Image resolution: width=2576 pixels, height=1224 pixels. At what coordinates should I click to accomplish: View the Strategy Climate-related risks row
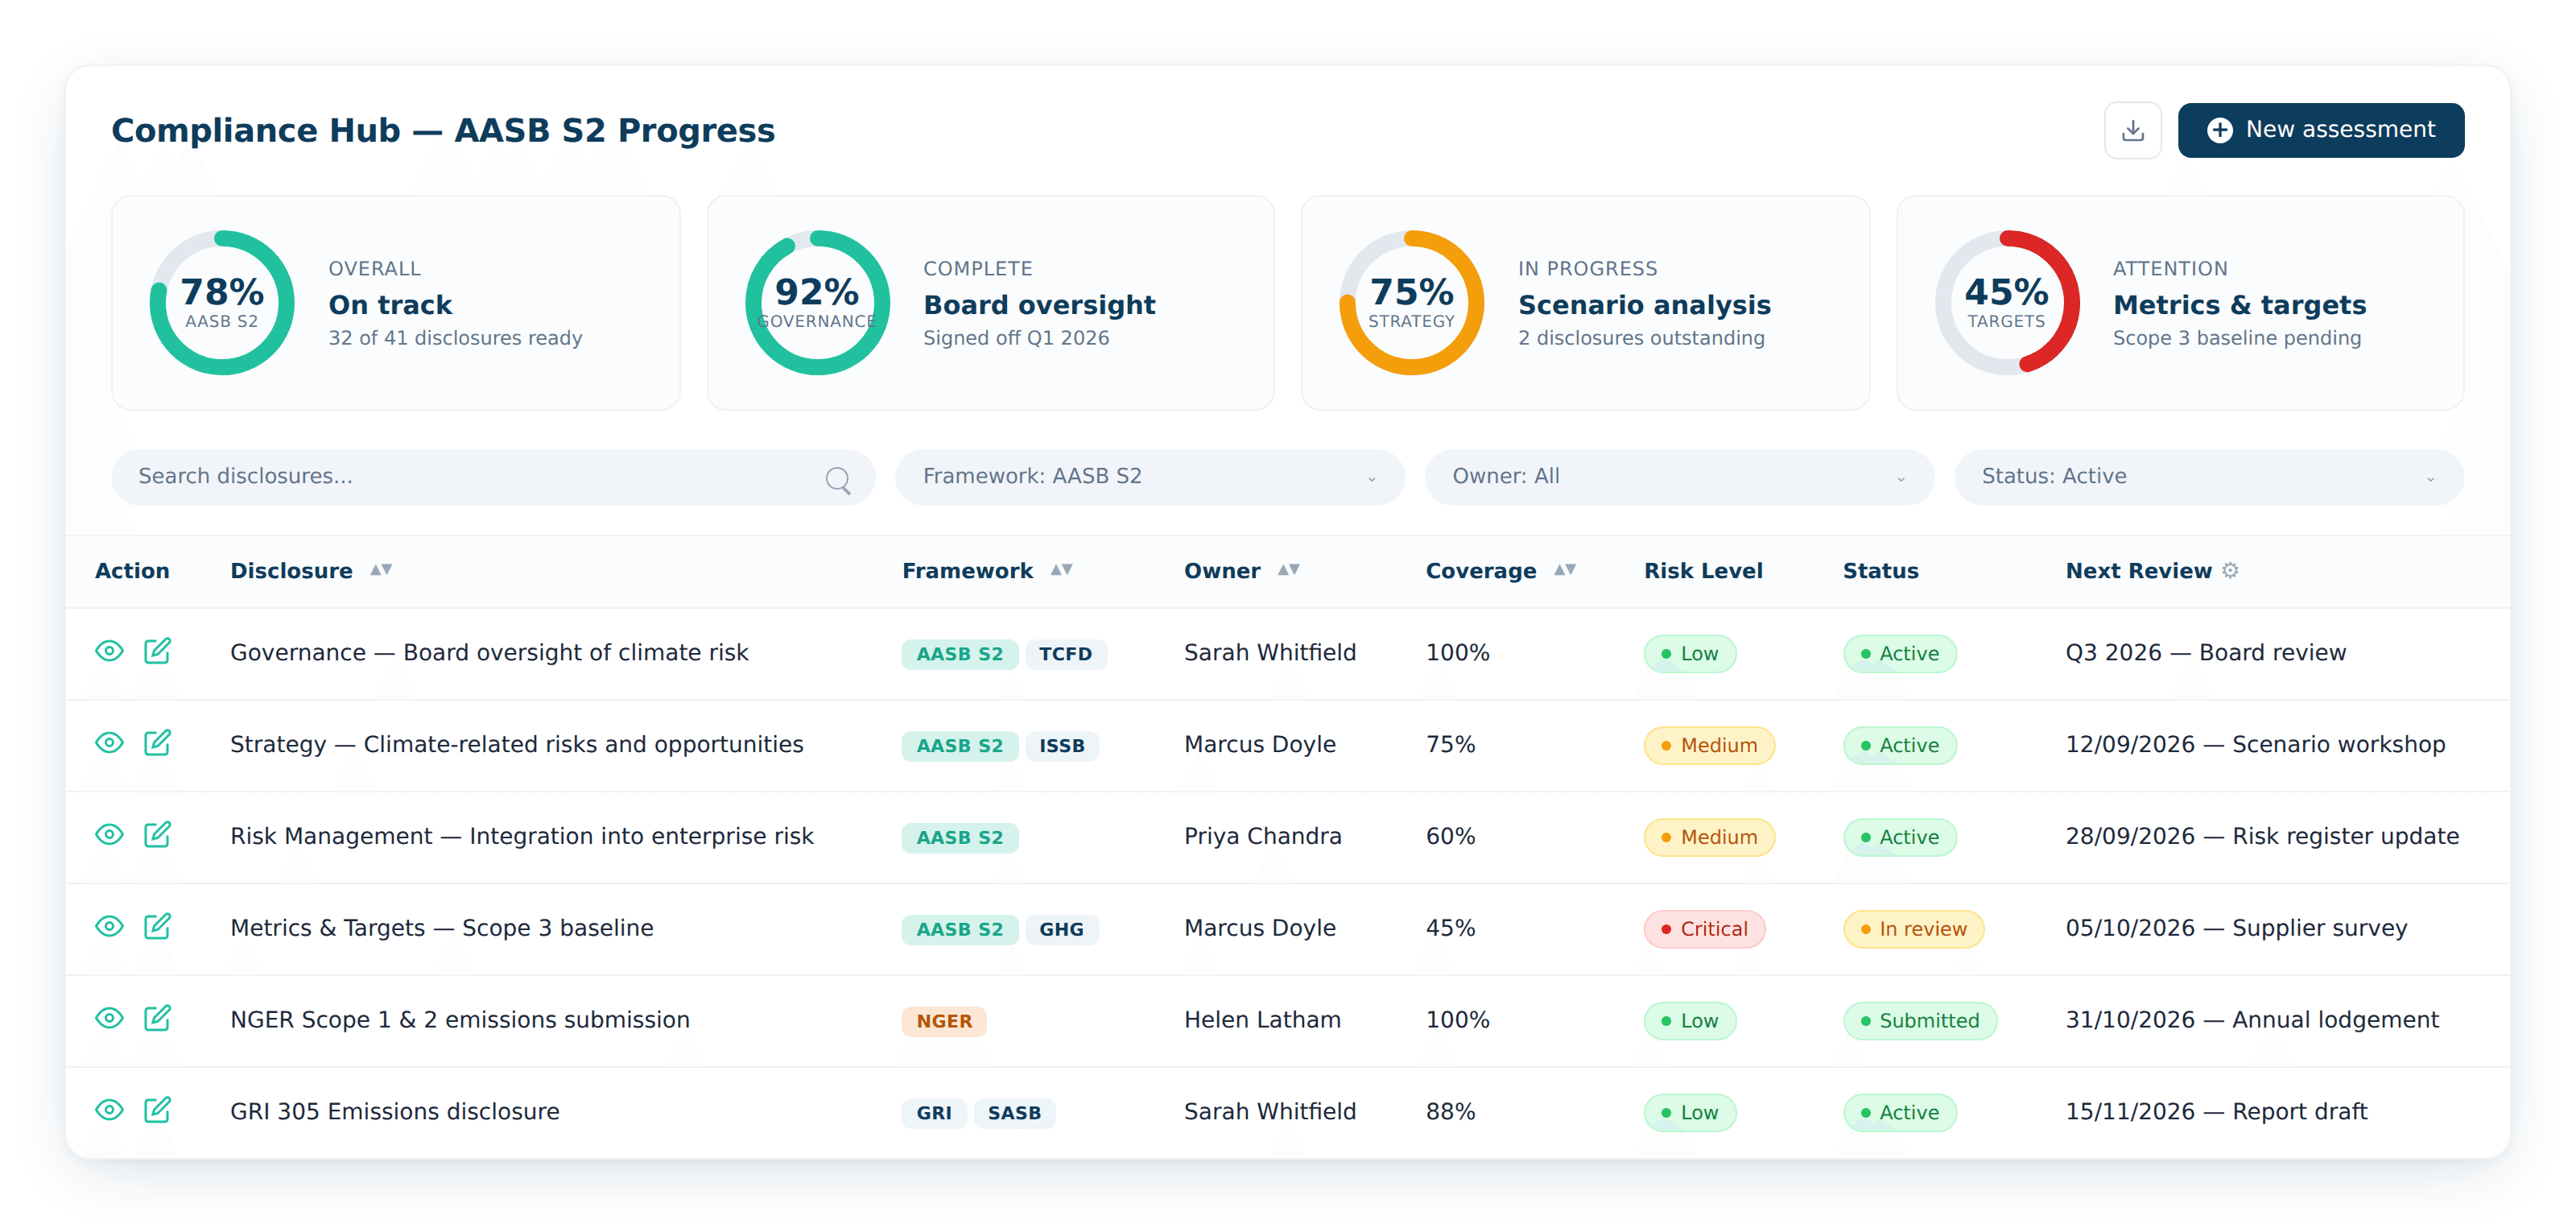pyautogui.click(x=109, y=743)
